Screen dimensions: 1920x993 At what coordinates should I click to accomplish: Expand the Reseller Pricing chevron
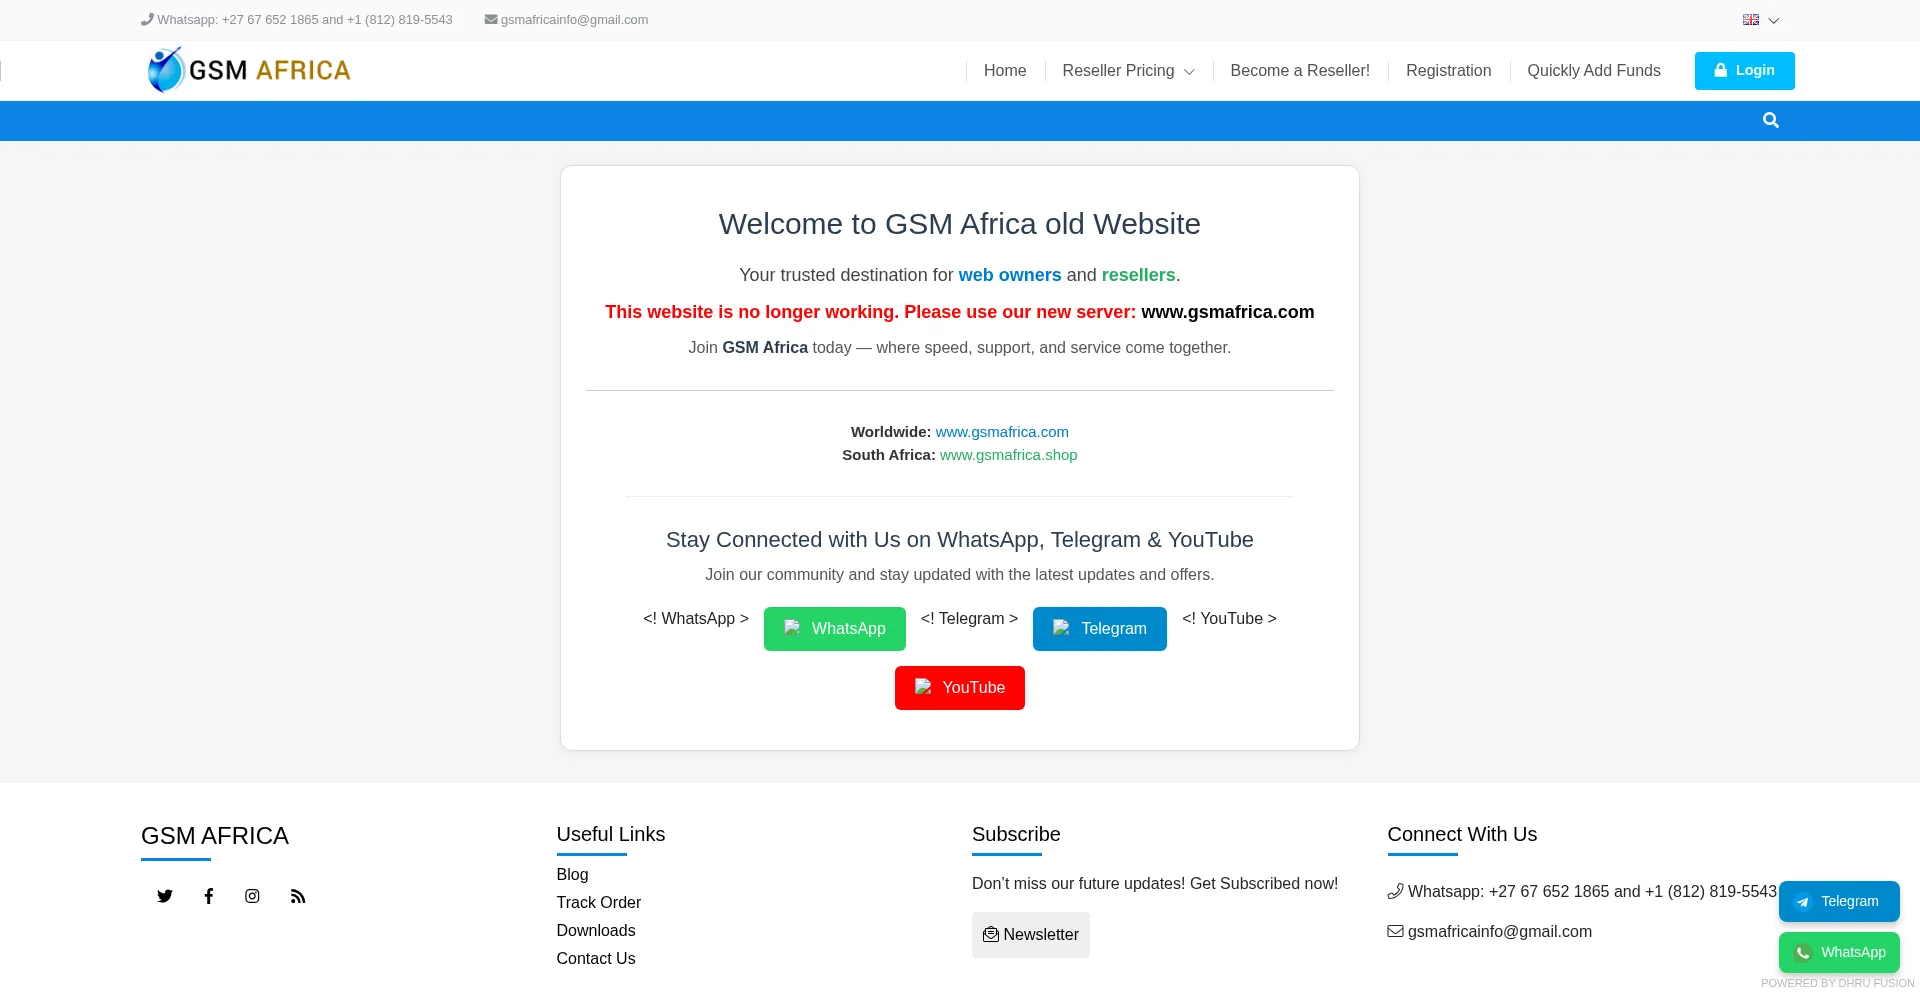(x=1189, y=72)
